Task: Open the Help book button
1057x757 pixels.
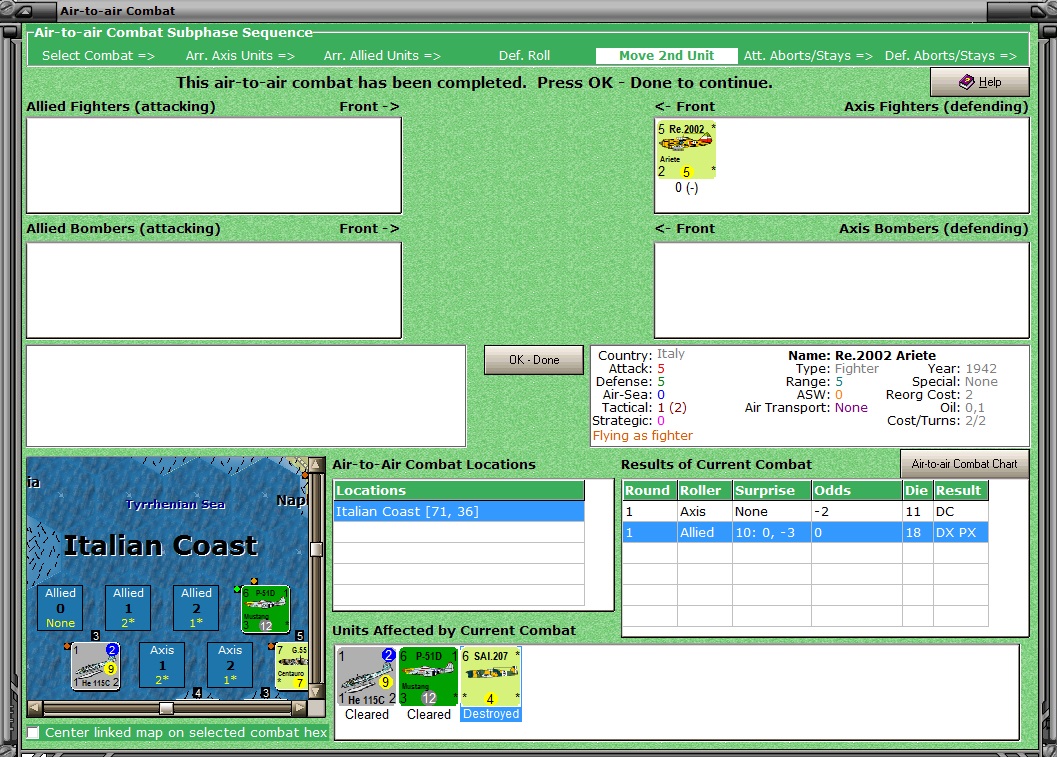Action: pyautogui.click(x=979, y=82)
